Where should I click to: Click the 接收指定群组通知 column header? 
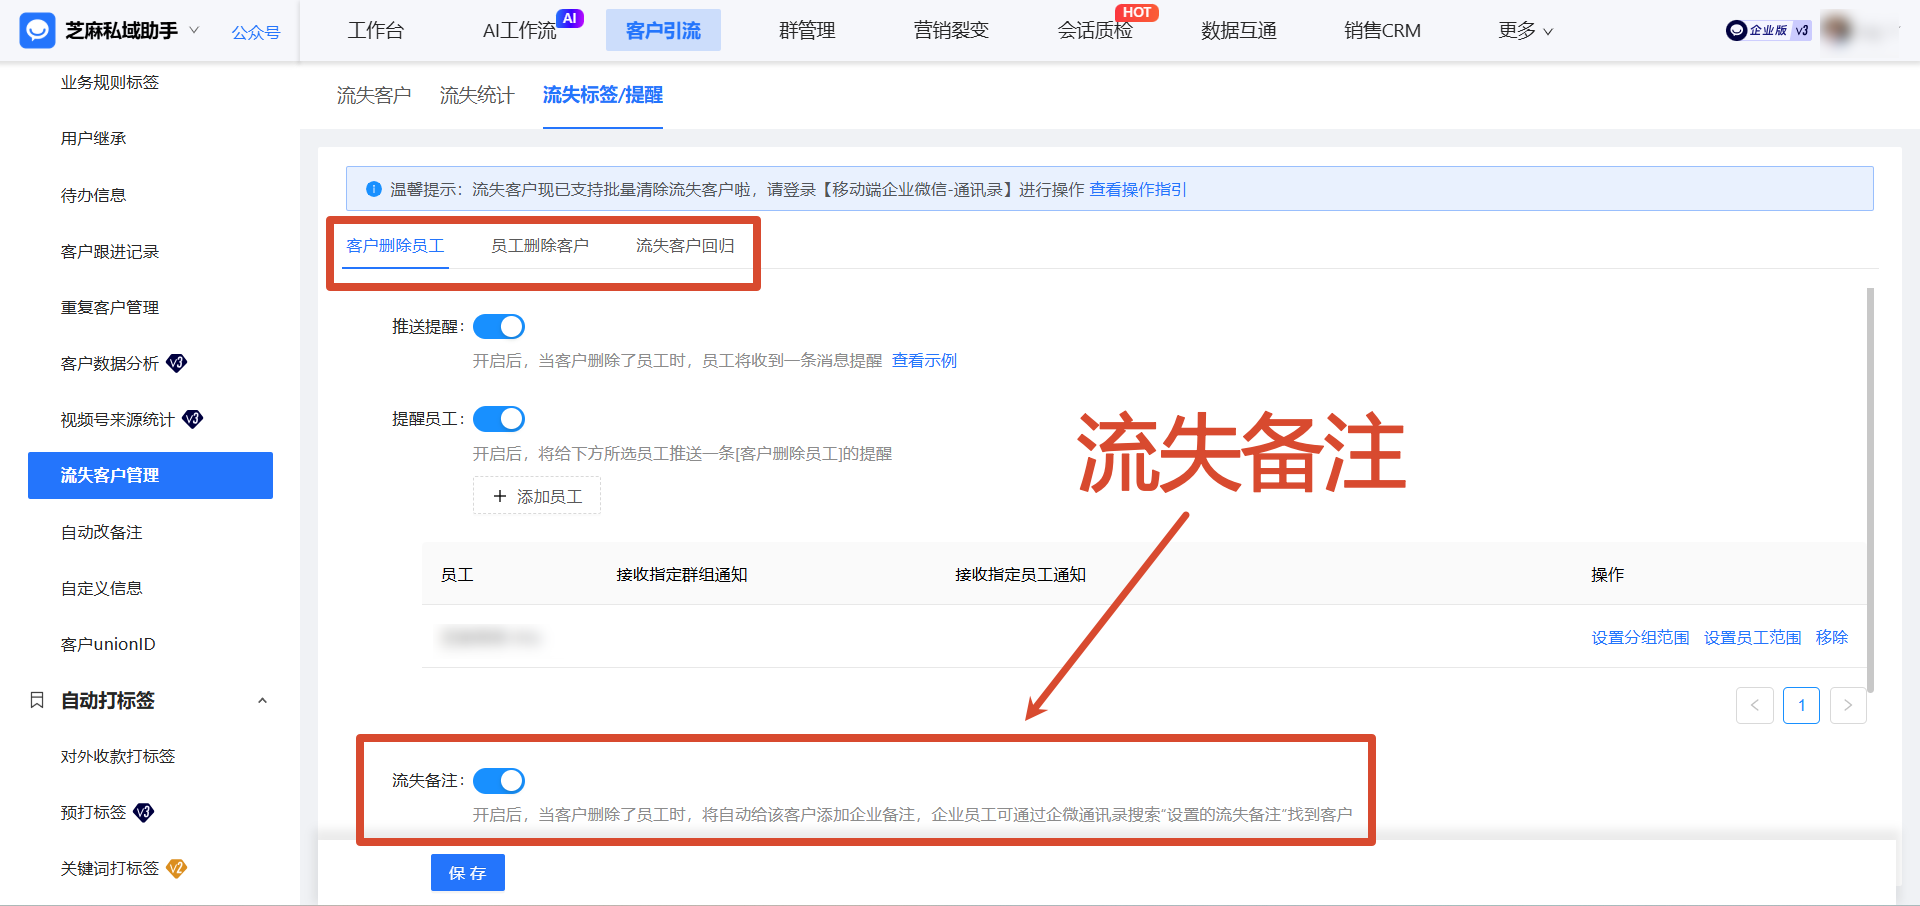pyautogui.click(x=682, y=575)
